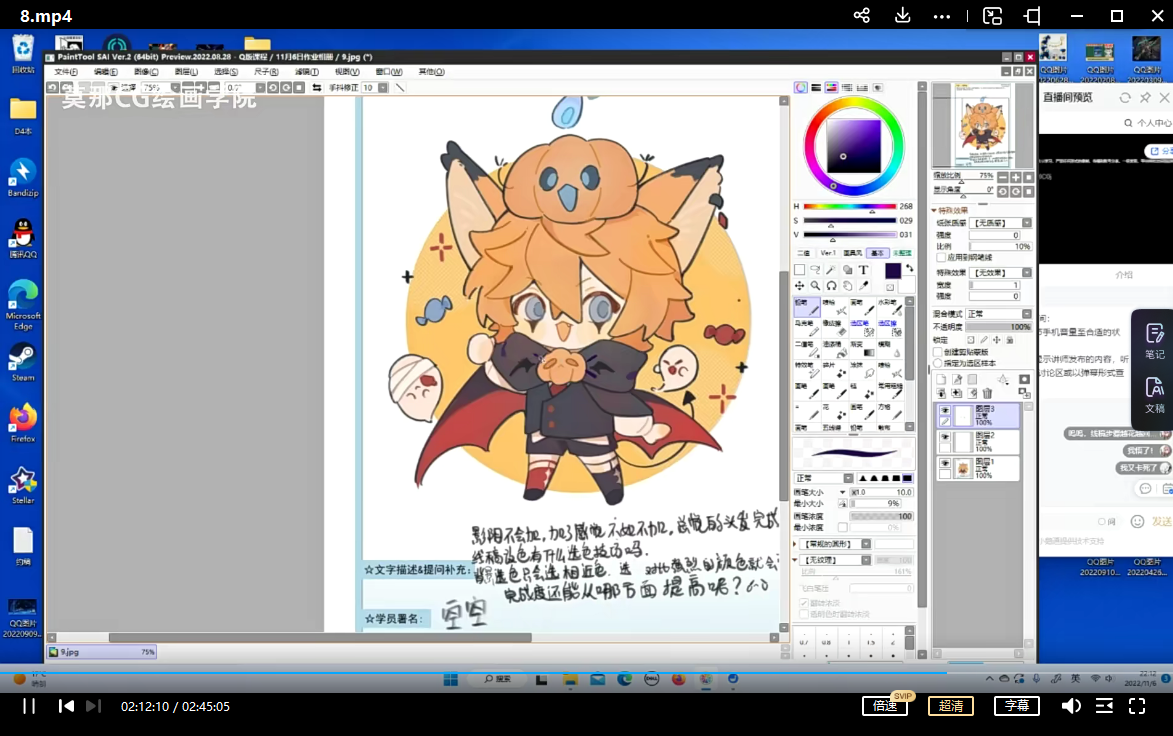Open the 文件(F) menu
The width and height of the screenshot is (1173, 736).
pos(66,72)
